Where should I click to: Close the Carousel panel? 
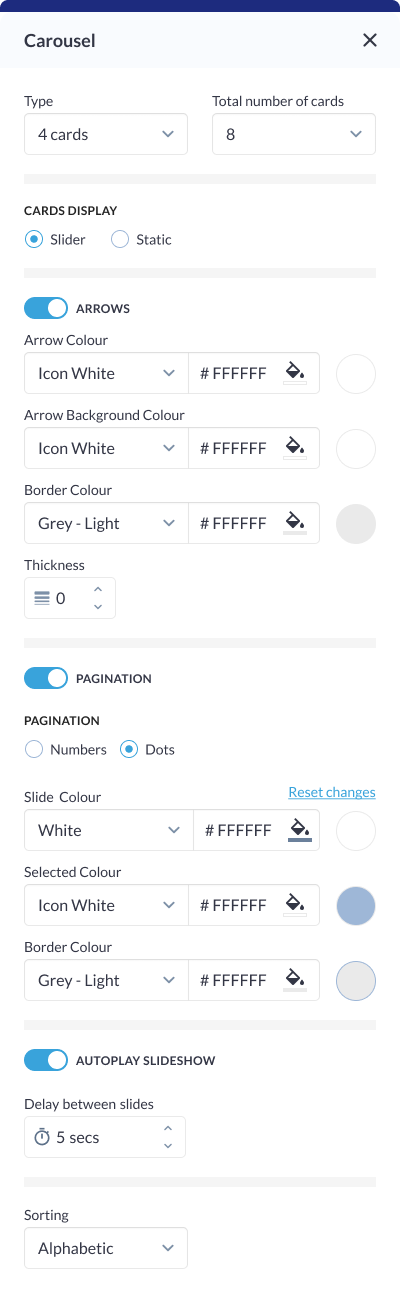370,40
